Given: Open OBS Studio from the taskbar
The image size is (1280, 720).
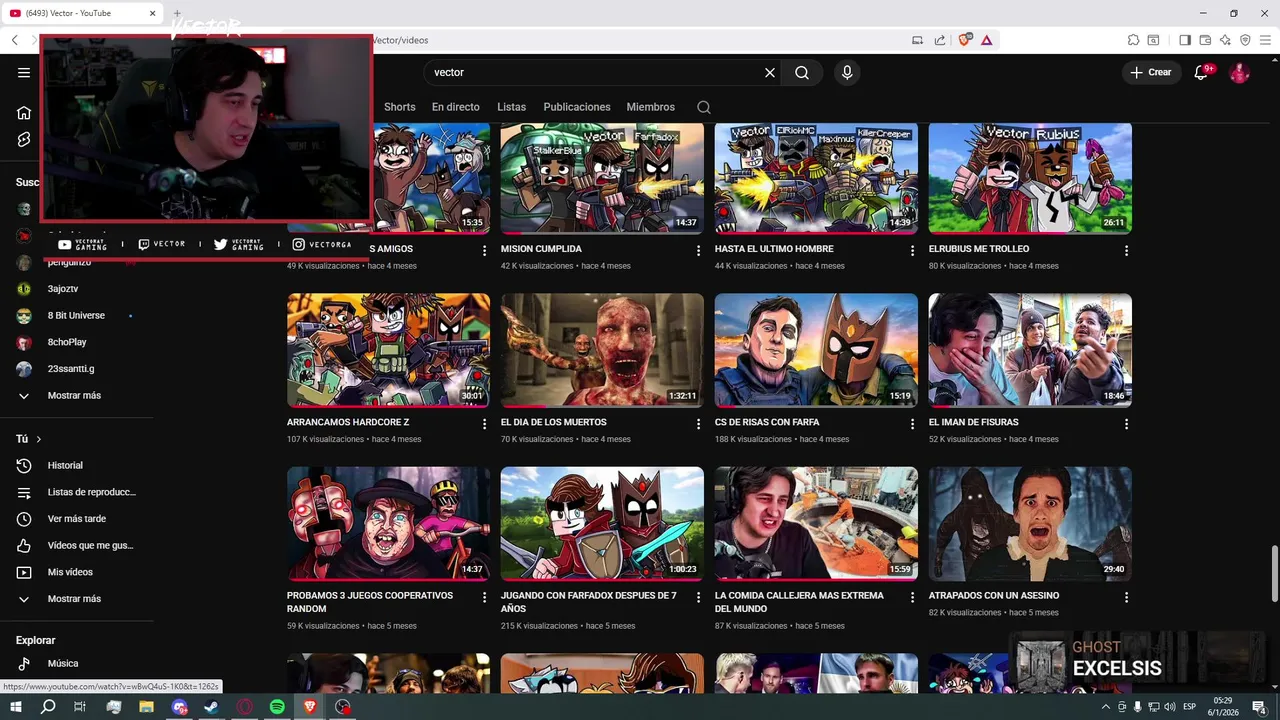Looking at the screenshot, I should coord(343,707).
